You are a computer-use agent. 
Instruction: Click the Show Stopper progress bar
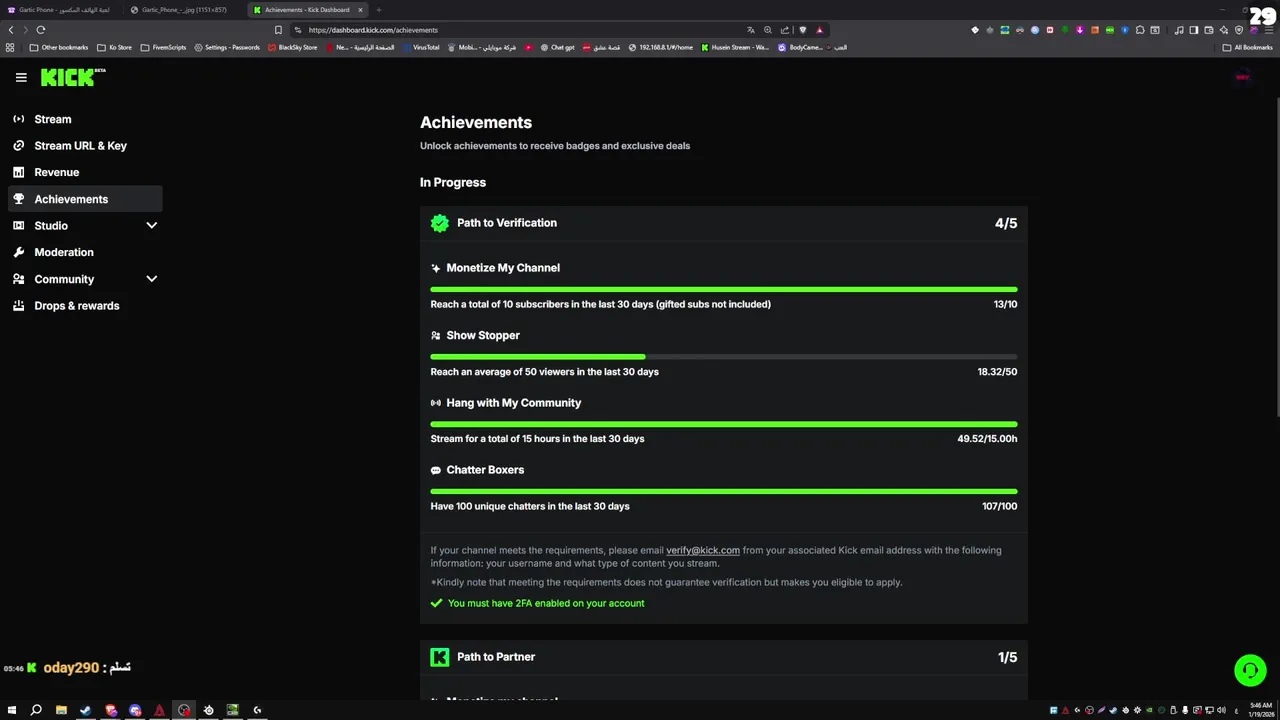click(x=723, y=356)
